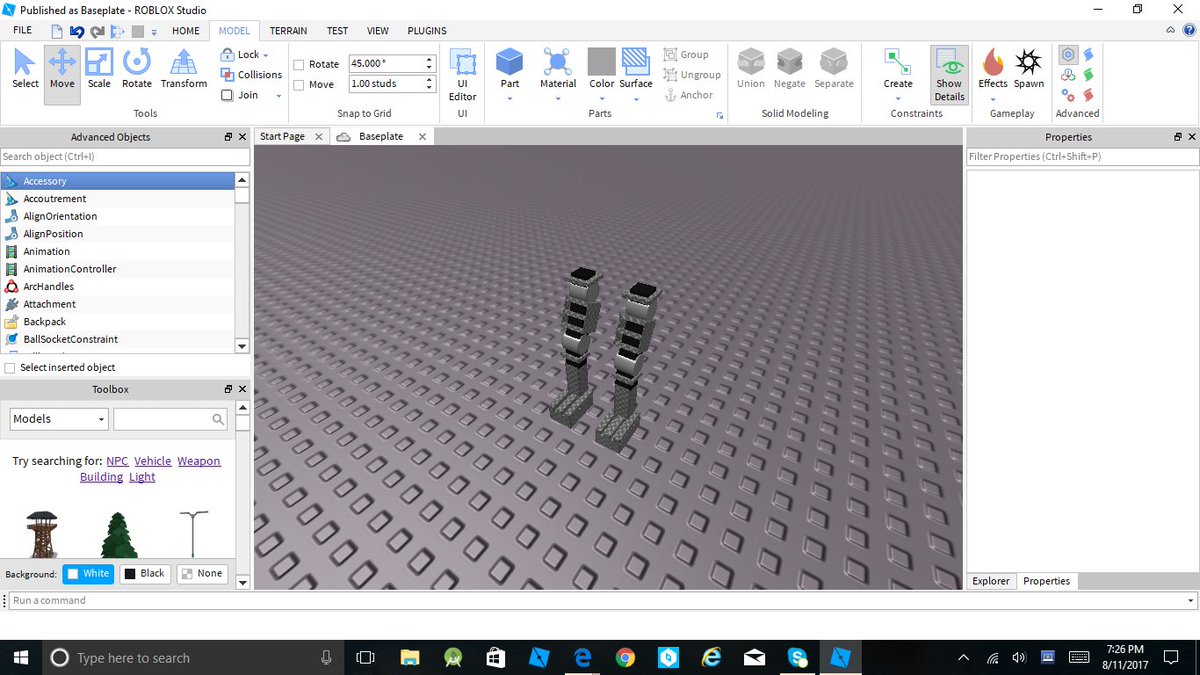Viewport: 1200px width, 675px height.
Task: Click the Light search suggestion
Action: pyautogui.click(x=142, y=477)
